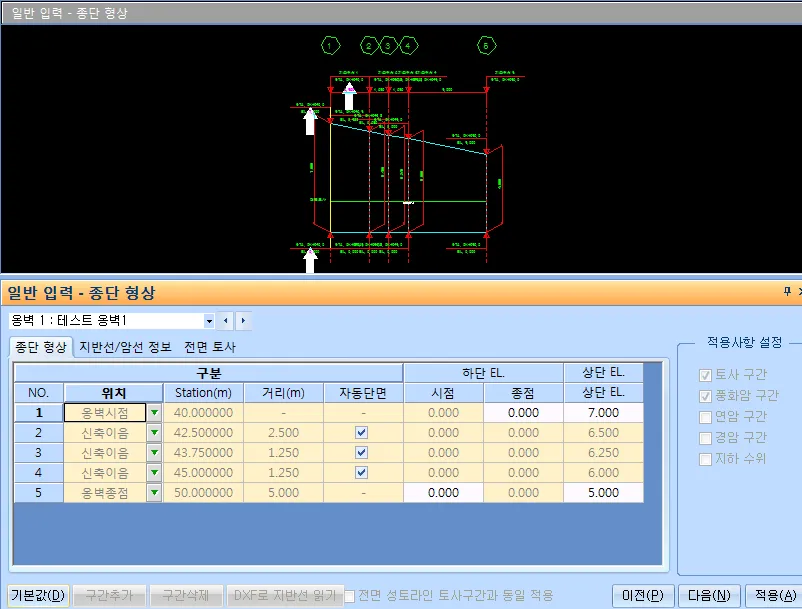Go to the previous wall with the left arrow
Screen dimensions: 802x609
click(226, 321)
